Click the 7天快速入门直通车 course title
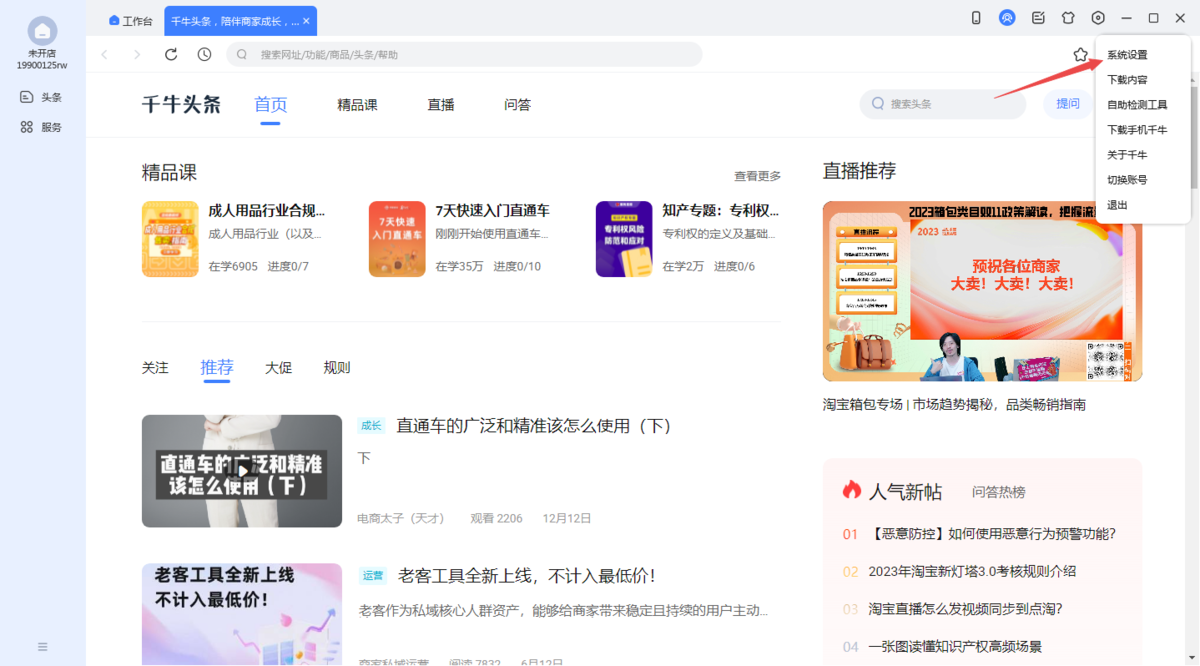1200x666 pixels. tap(492, 211)
